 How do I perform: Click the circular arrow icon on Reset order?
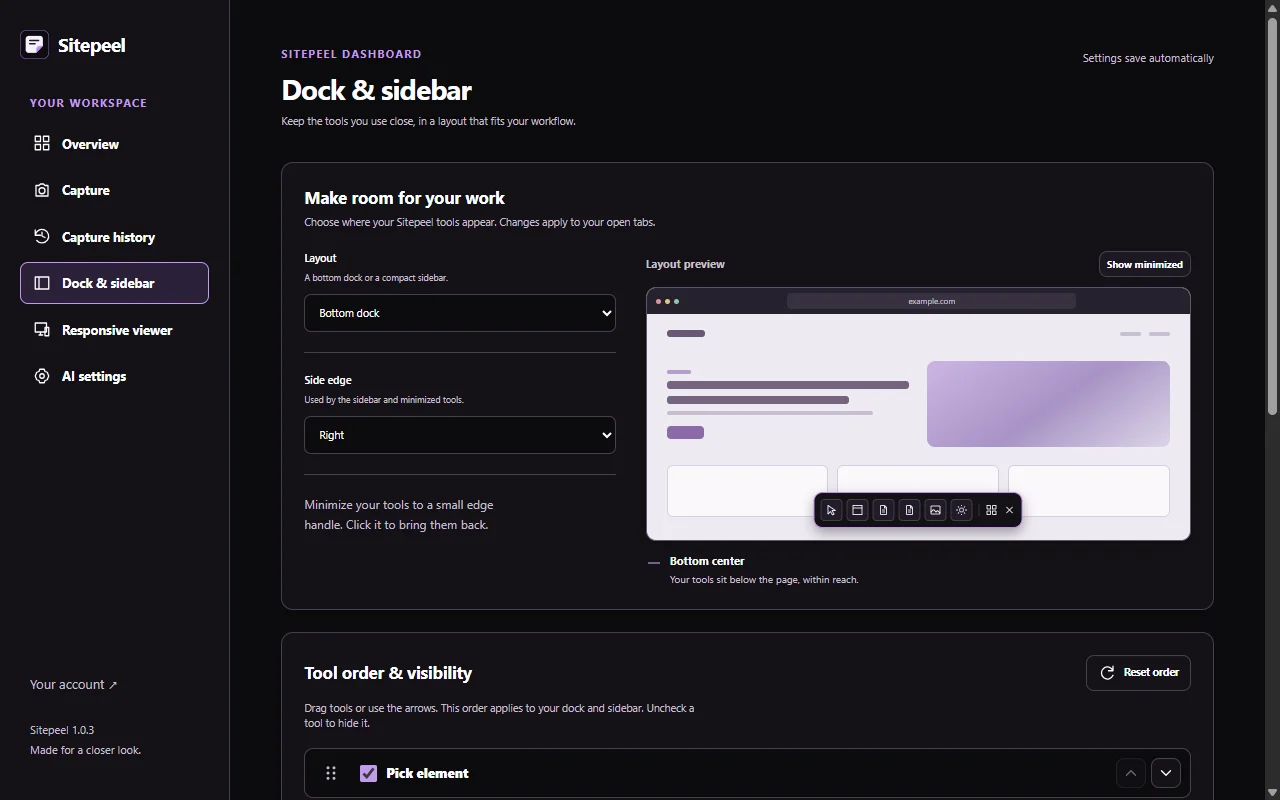pyautogui.click(x=1107, y=673)
